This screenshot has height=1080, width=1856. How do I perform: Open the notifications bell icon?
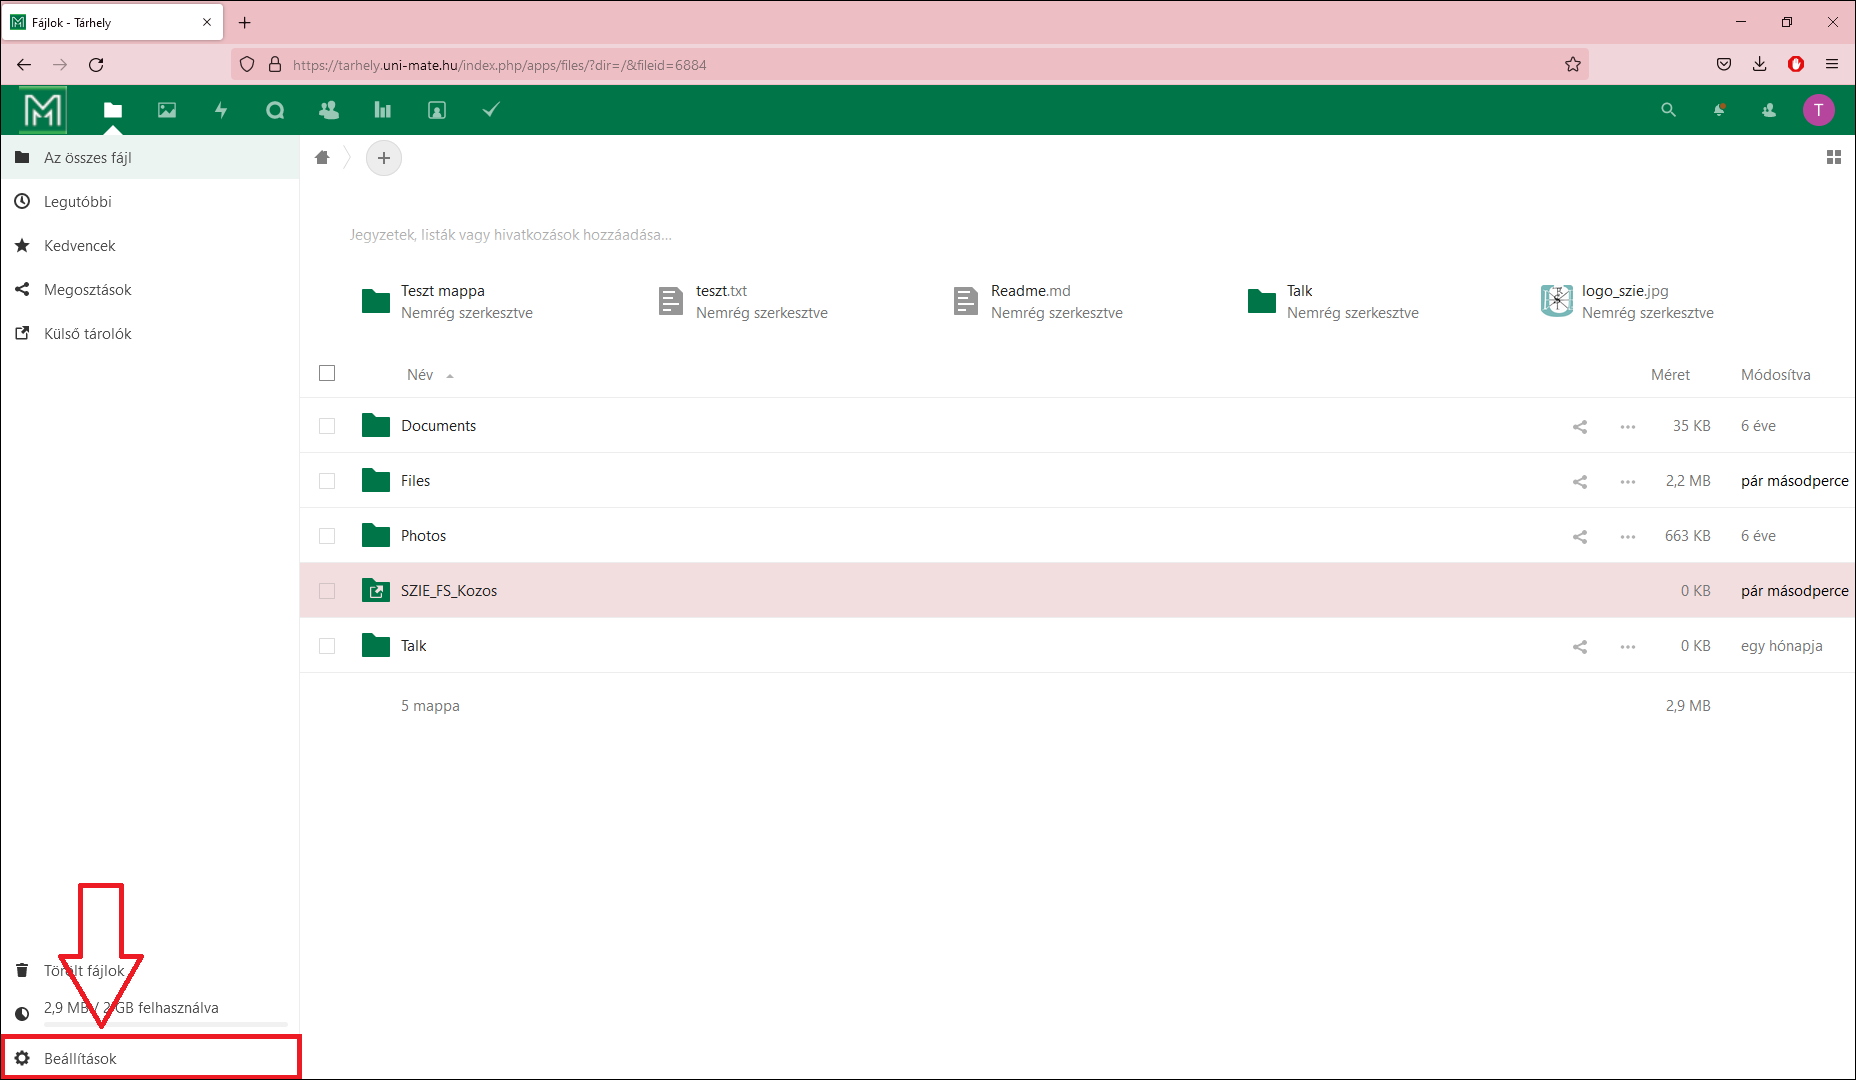pyautogui.click(x=1719, y=110)
